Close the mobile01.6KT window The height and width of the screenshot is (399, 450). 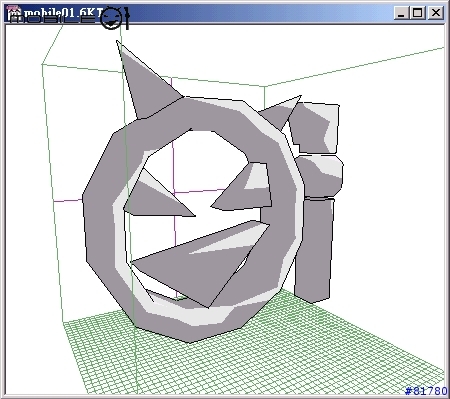(435, 13)
